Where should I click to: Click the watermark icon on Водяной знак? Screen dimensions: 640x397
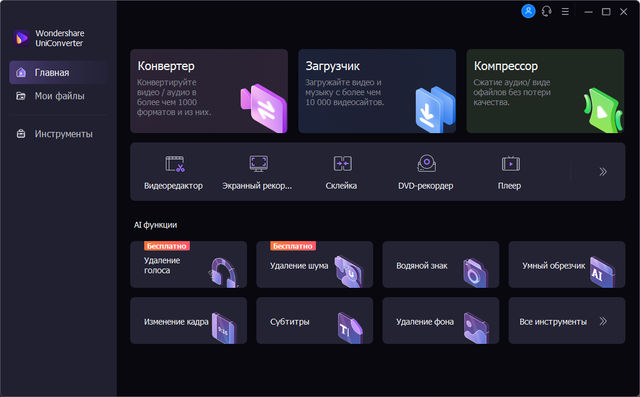pyautogui.click(x=475, y=273)
